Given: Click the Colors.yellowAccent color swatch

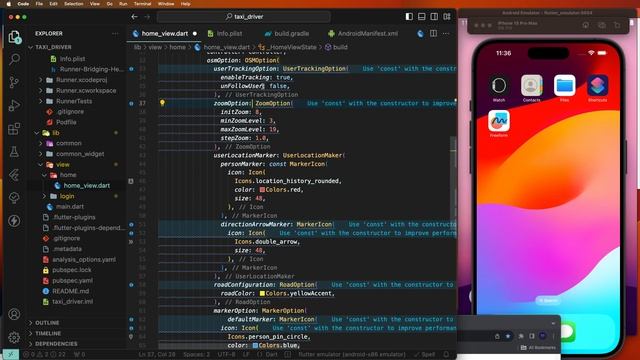Looking at the screenshot, I should pyautogui.click(x=262, y=293).
